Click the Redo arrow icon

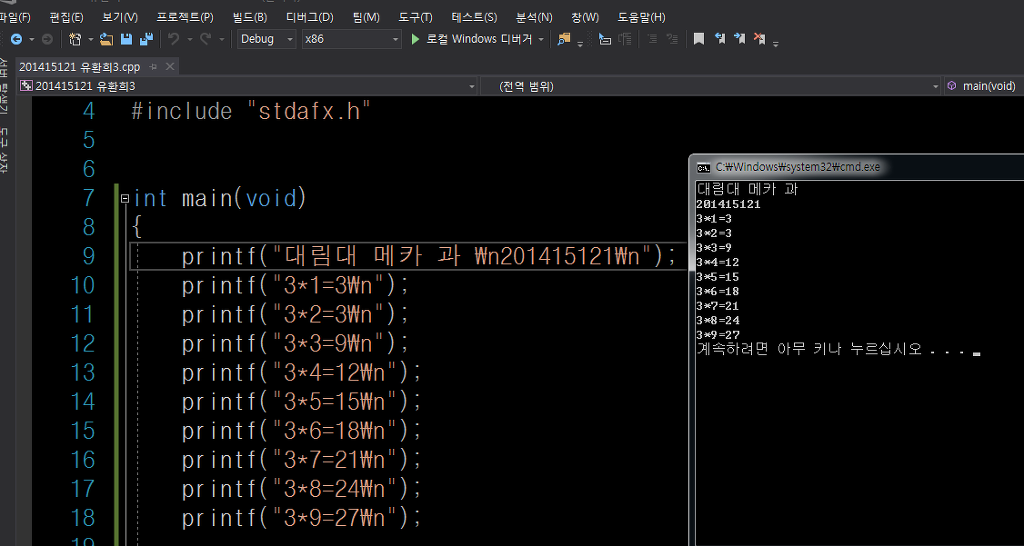206,39
